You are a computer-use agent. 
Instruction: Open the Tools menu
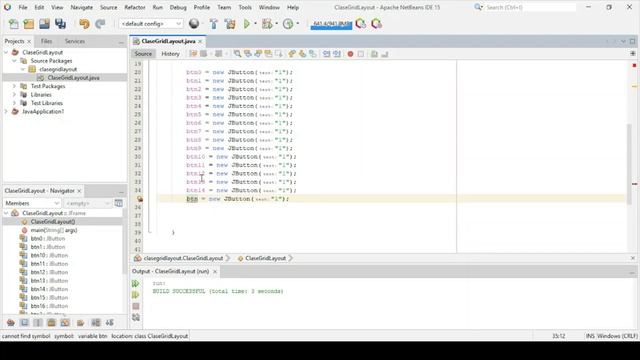tap(245, 7)
